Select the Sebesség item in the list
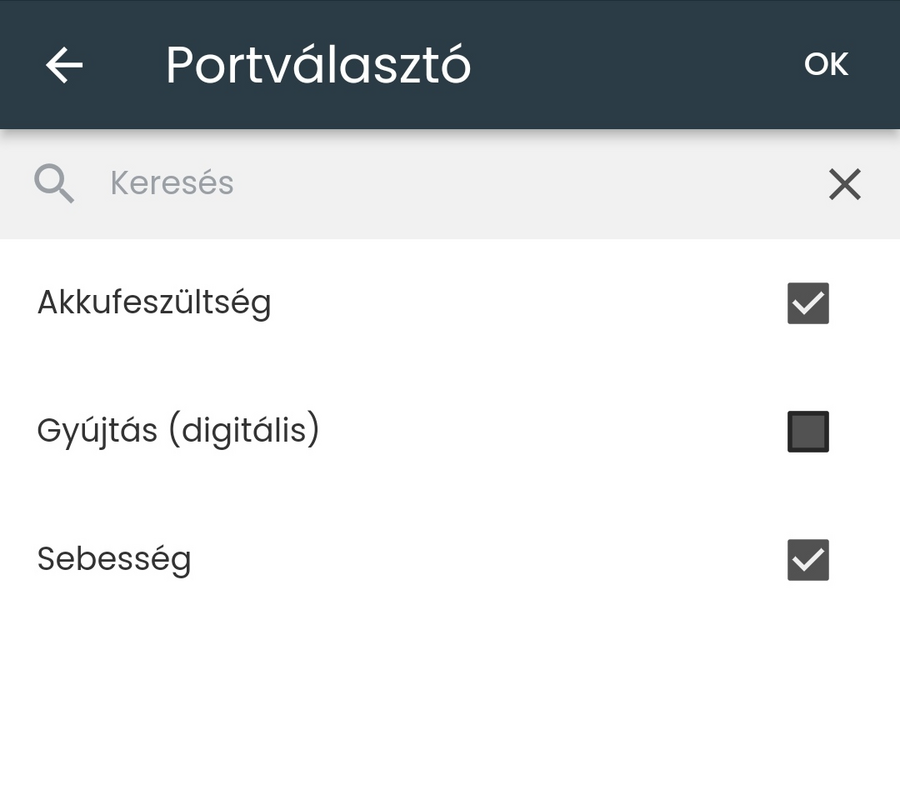The image size is (900, 800). point(113,559)
